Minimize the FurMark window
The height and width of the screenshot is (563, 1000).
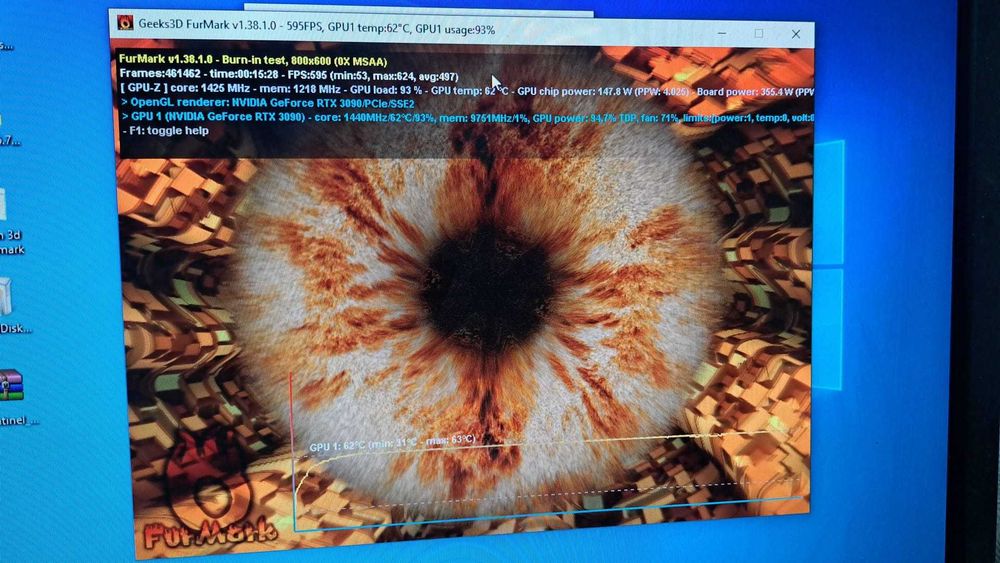[x=721, y=33]
